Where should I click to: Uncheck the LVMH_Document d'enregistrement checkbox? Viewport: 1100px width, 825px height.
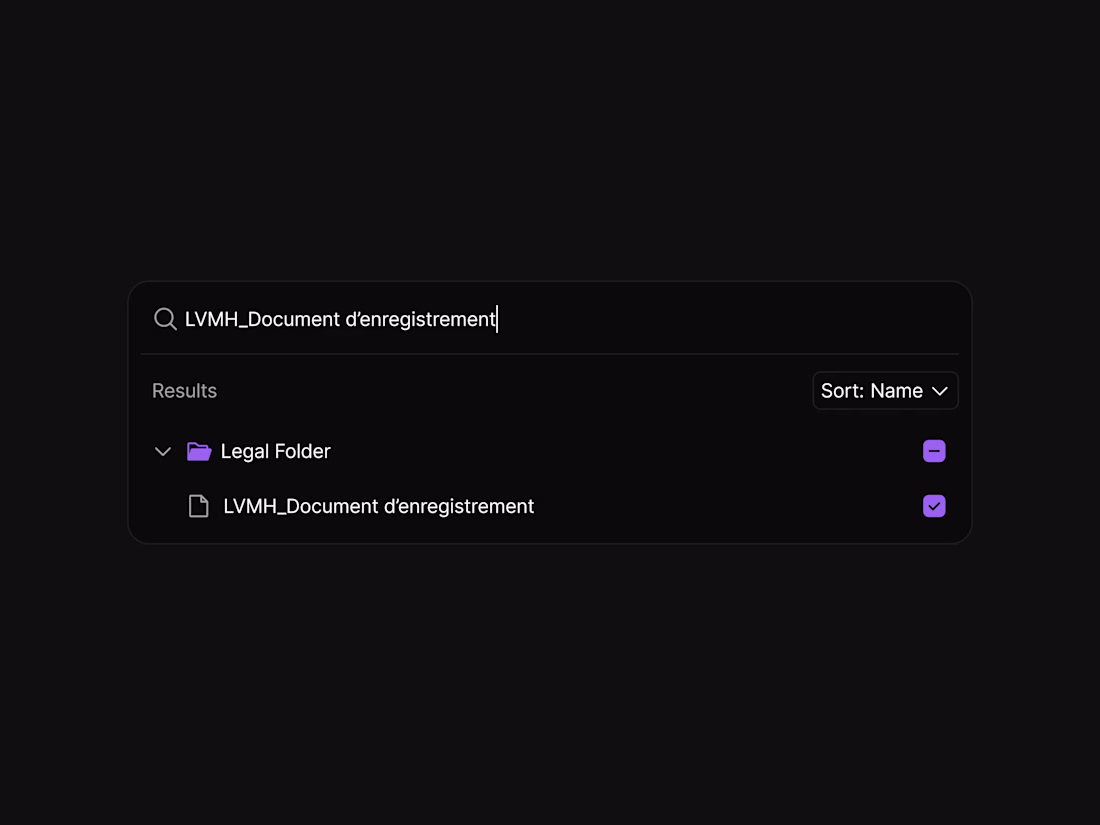click(x=934, y=507)
